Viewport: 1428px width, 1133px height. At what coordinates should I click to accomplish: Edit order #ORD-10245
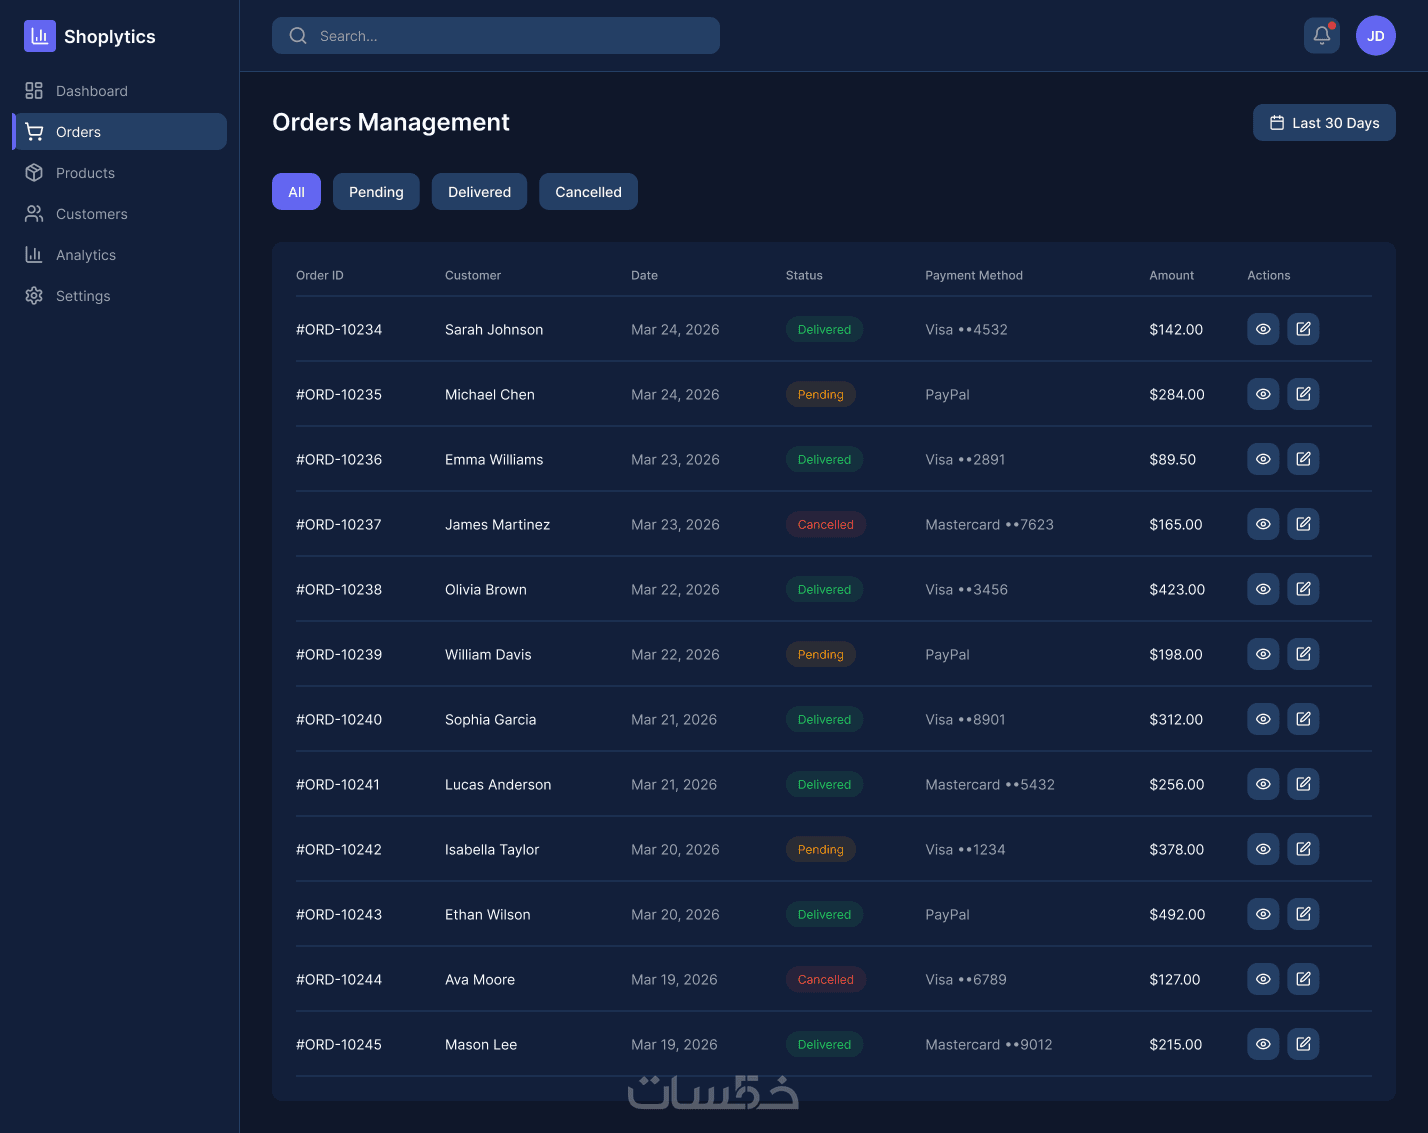click(1303, 1044)
